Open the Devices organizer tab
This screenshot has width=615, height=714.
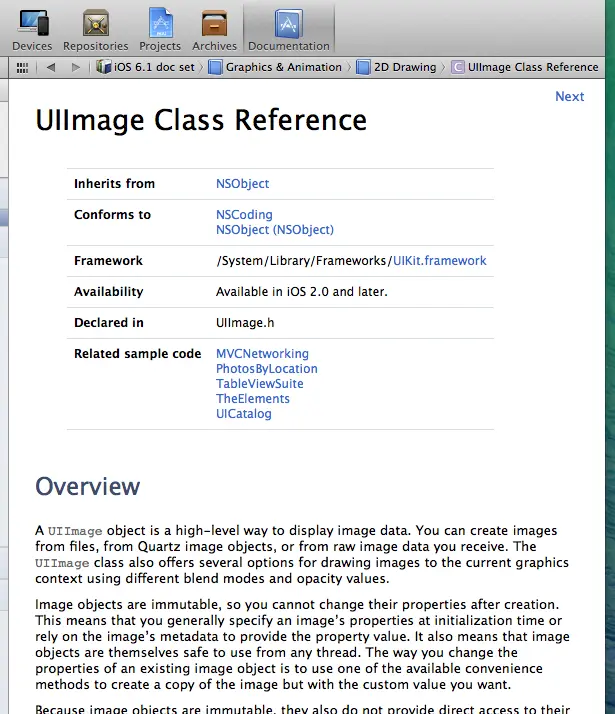click(x=32, y=30)
